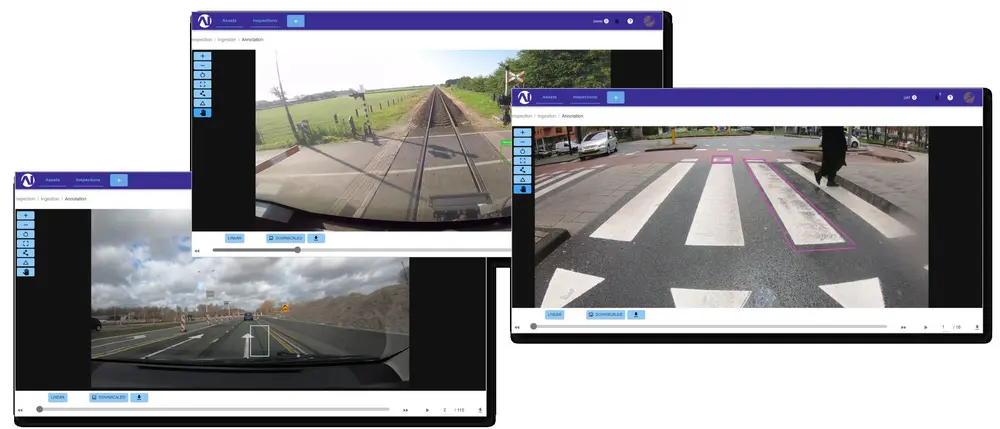The width and height of the screenshot is (1000, 429).
Task: Open notifications bell in railway window
Action: click(617, 21)
